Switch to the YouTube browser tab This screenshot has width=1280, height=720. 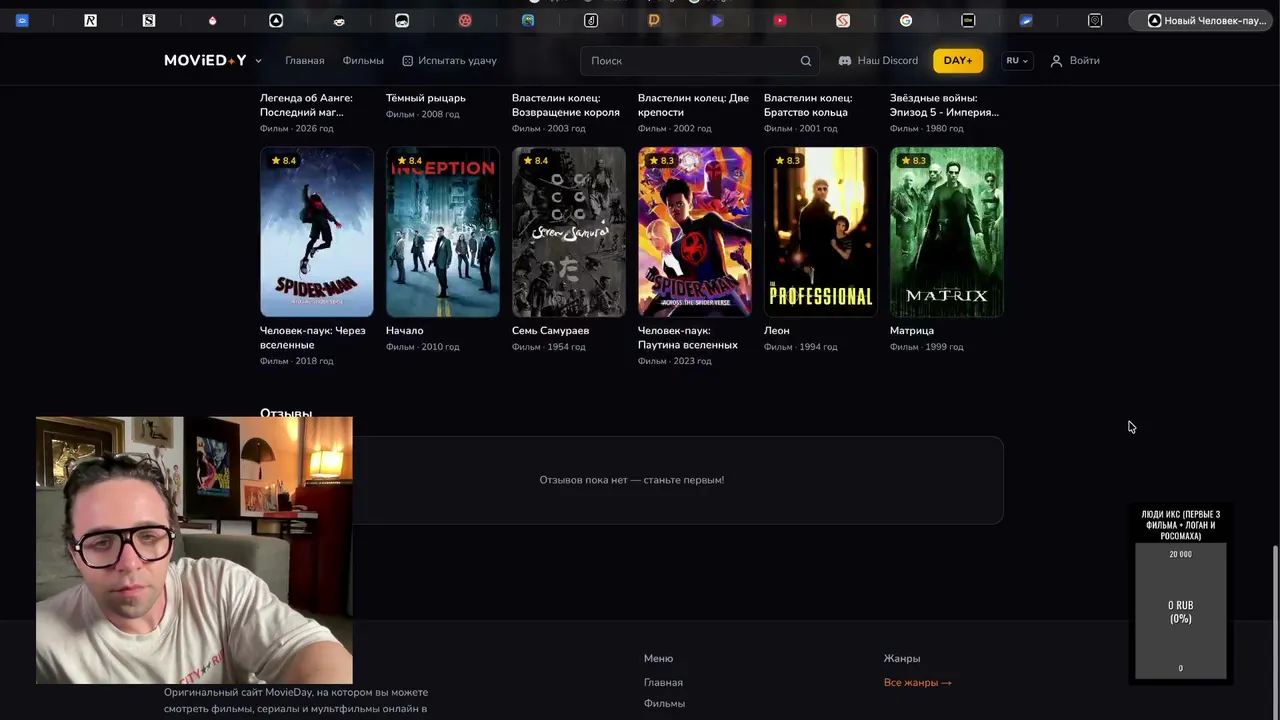(x=780, y=20)
